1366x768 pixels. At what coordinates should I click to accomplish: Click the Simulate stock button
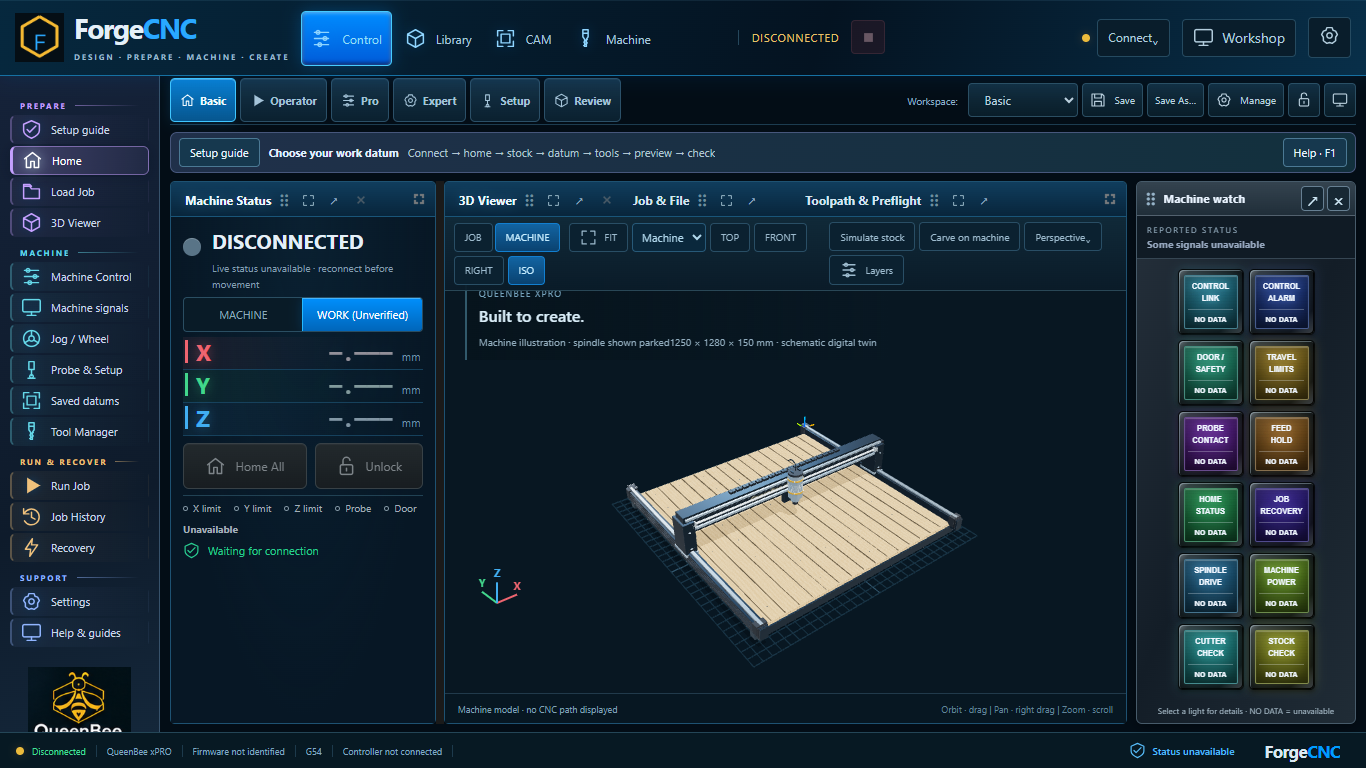pos(872,237)
